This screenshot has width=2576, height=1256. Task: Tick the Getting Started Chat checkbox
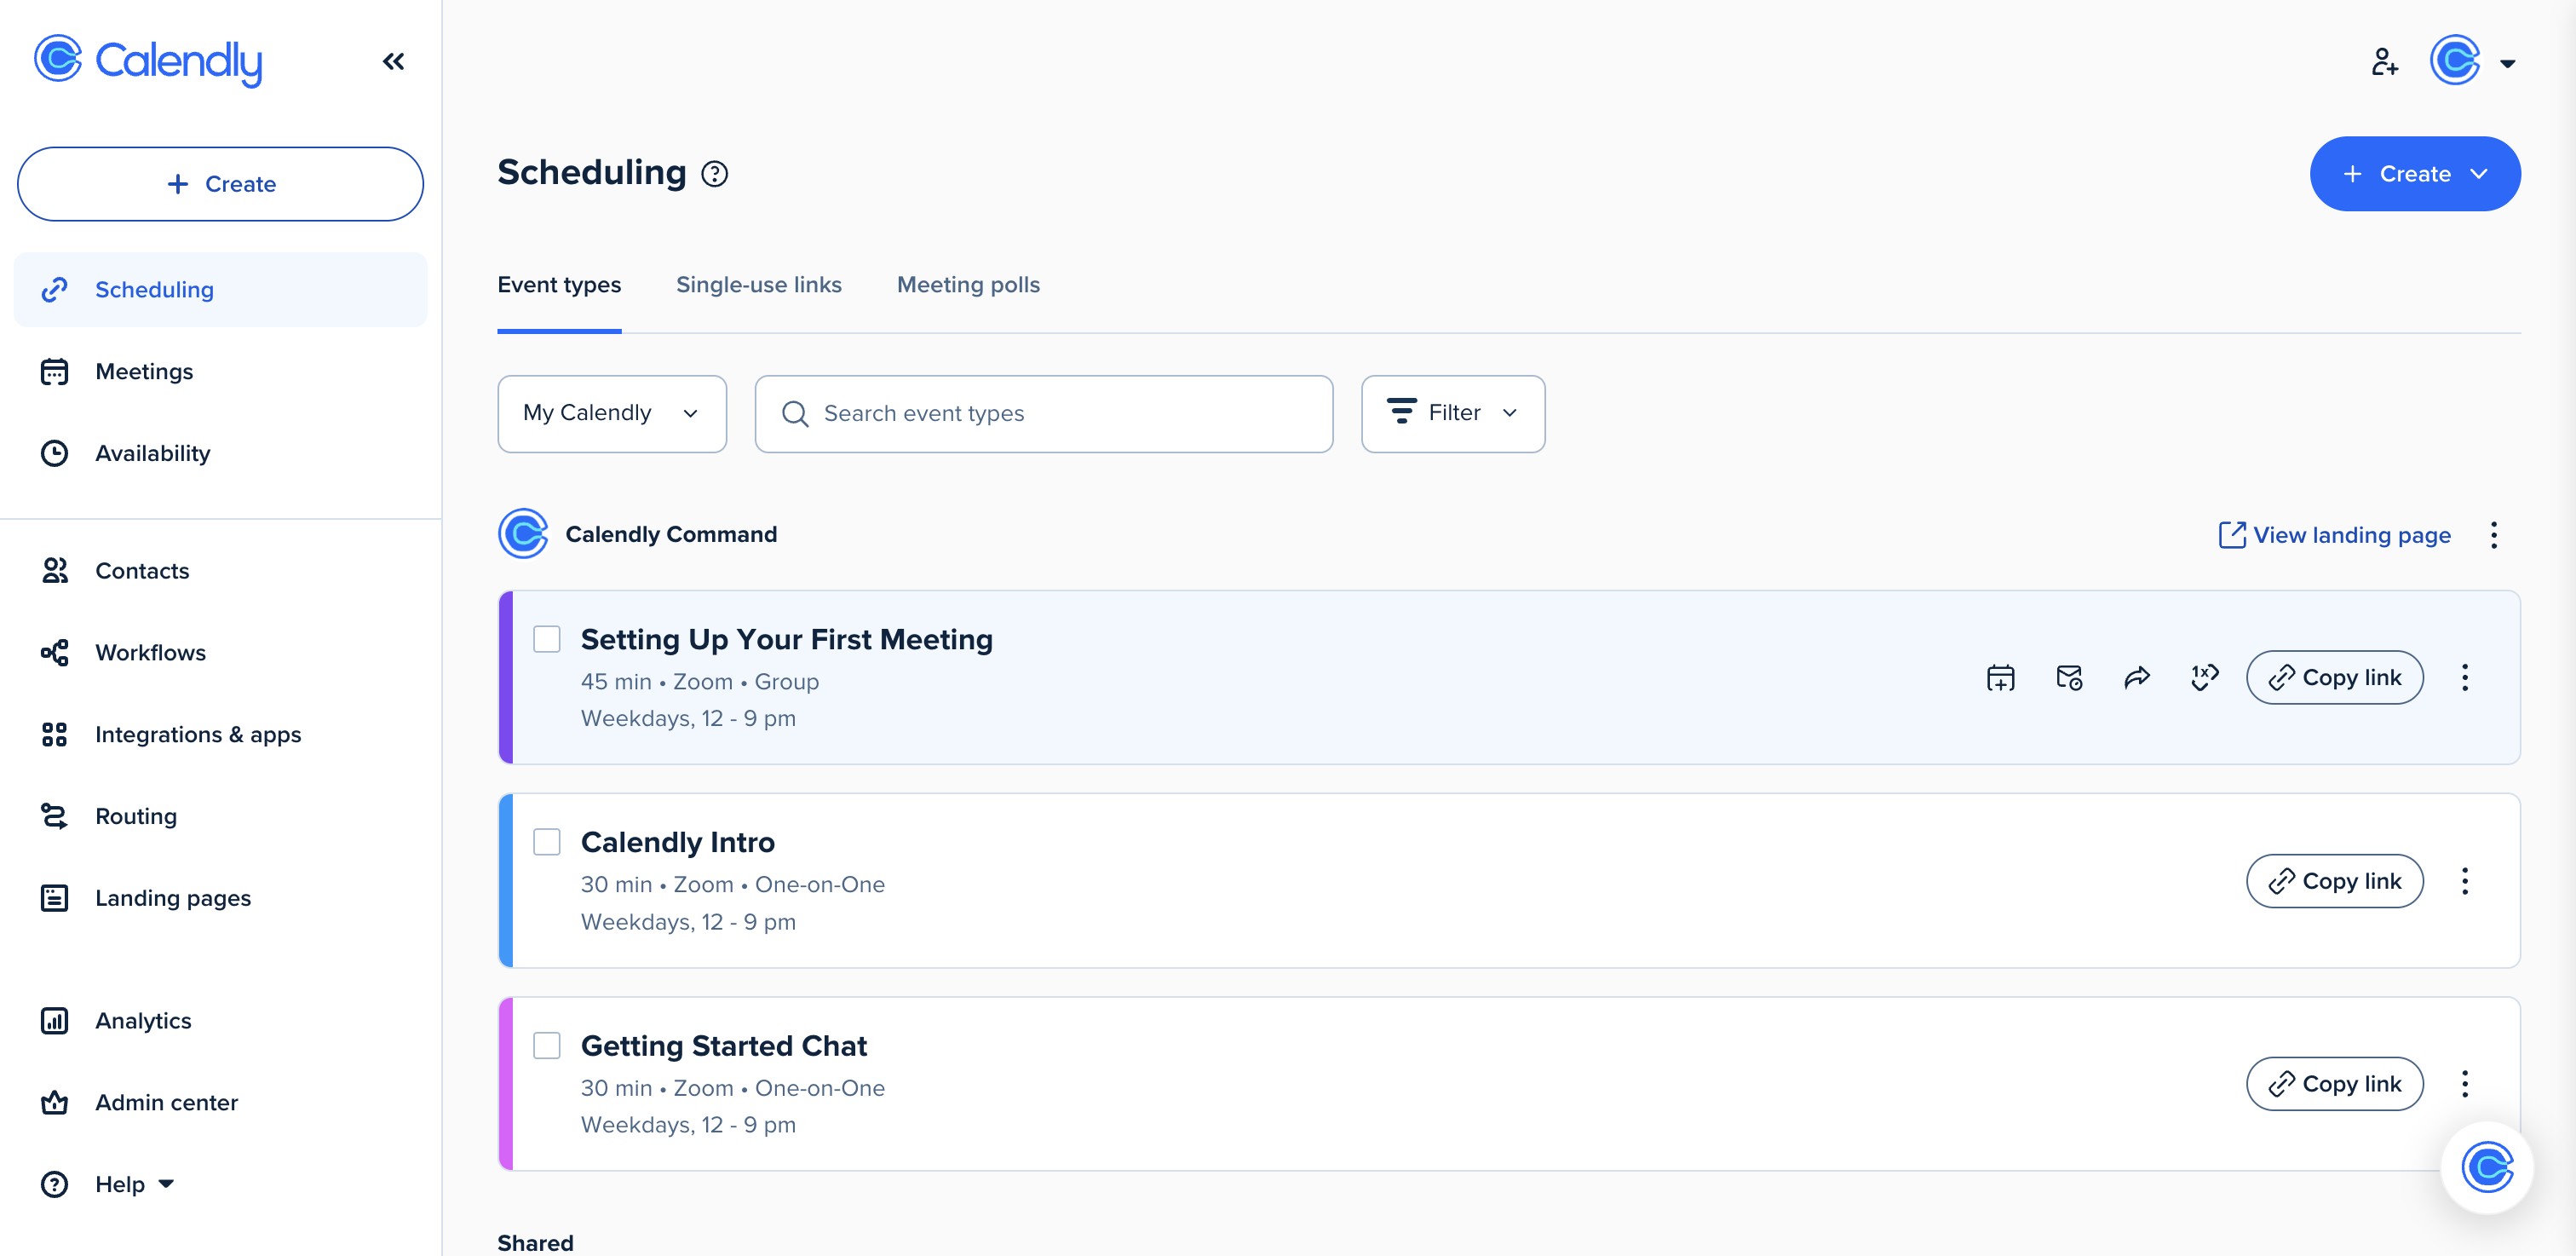547,1045
